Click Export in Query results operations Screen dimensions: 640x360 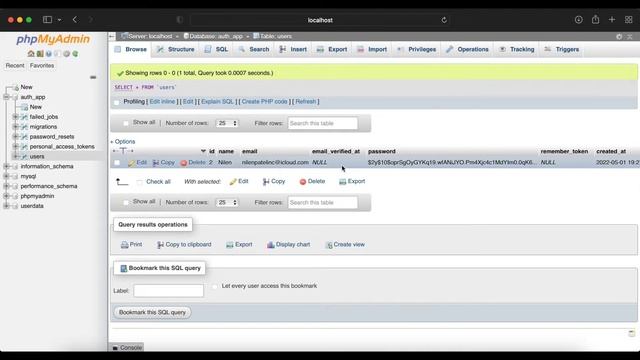click(239, 244)
